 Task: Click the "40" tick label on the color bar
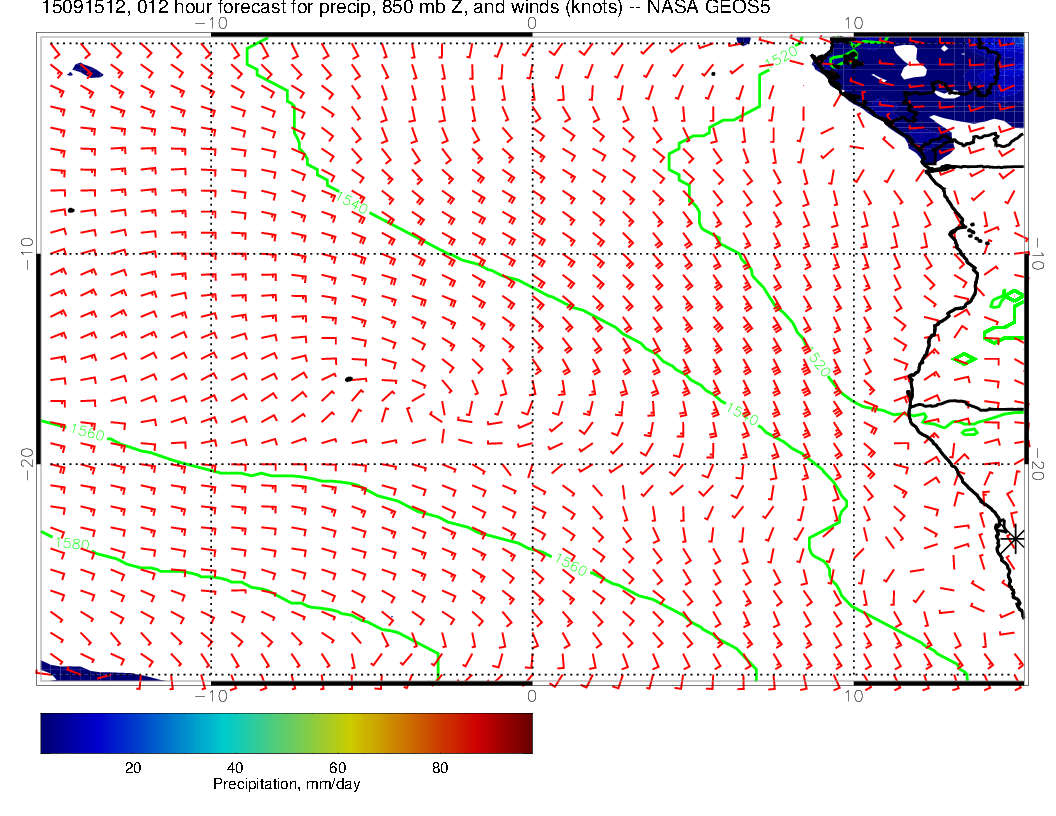point(235,768)
